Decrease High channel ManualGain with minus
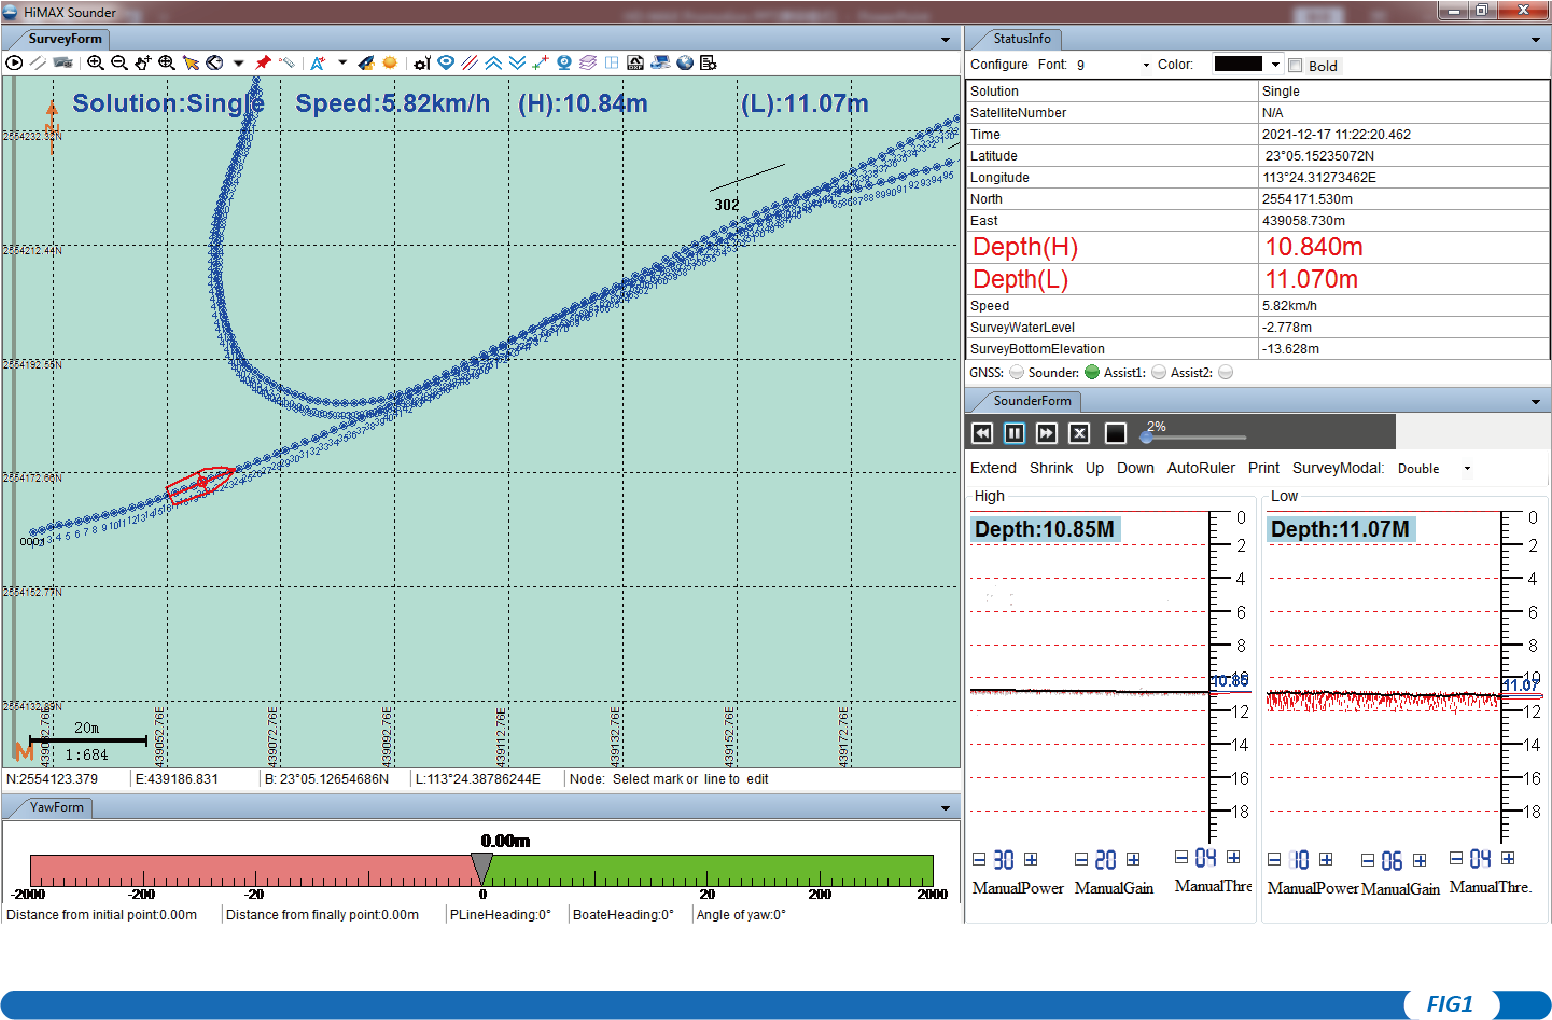Image resolution: width=1552 pixels, height=1020 pixels. pyautogui.click(x=1081, y=860)
